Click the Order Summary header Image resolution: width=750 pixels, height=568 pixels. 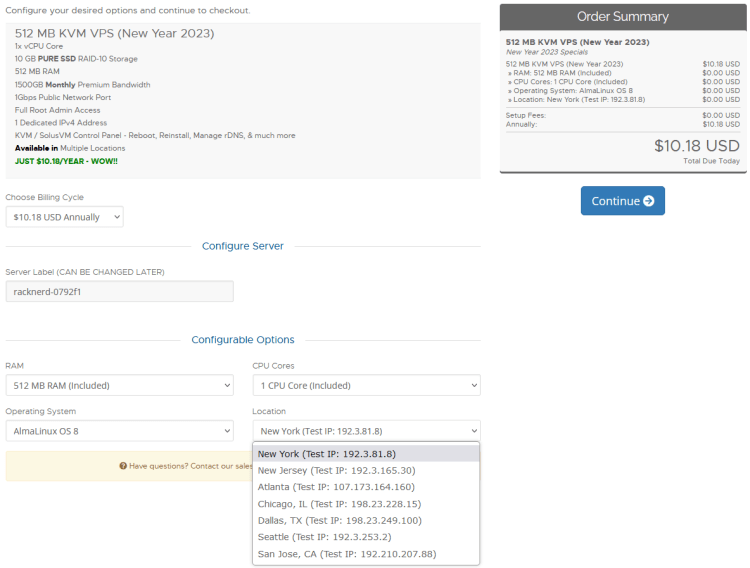pos(622,17)
